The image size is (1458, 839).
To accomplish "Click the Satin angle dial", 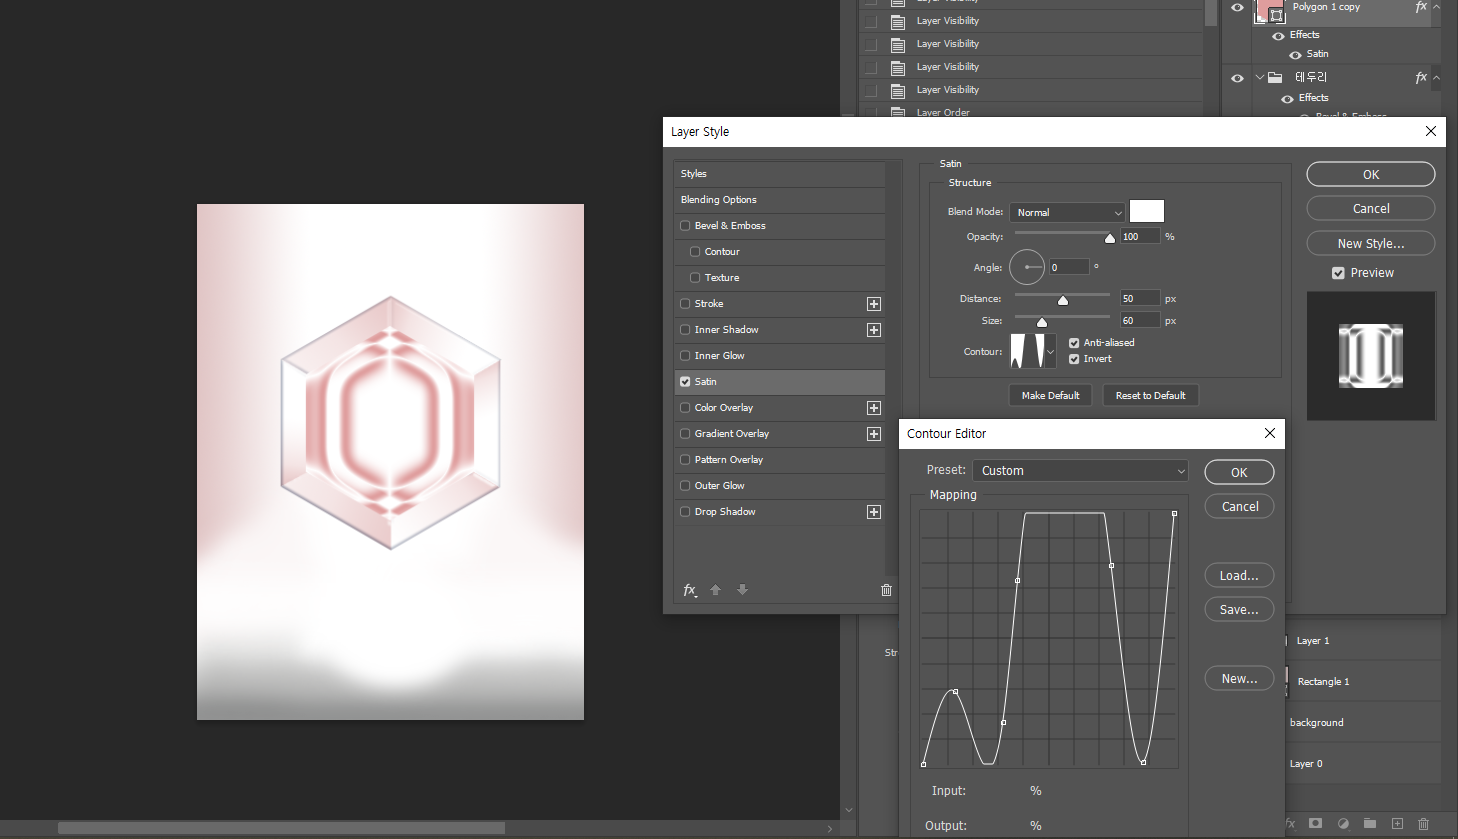I will coord(1027,267).
